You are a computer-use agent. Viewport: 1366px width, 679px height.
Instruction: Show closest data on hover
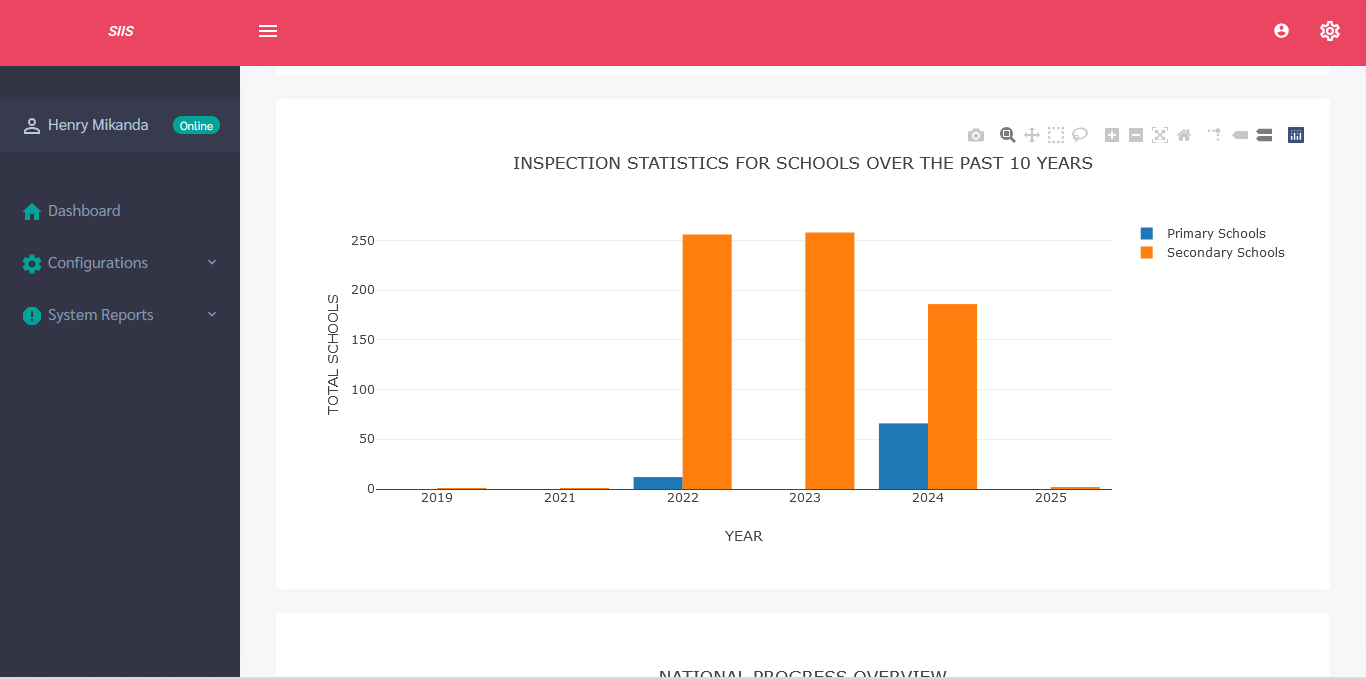click(1240, 135)
